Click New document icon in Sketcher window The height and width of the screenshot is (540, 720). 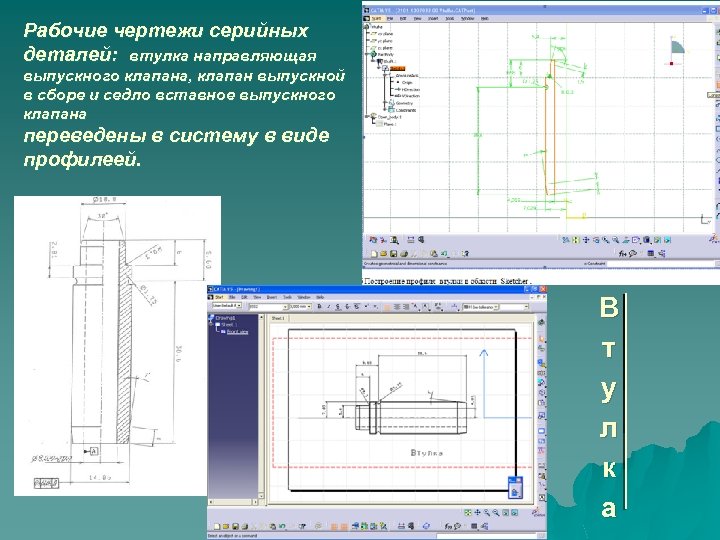(374, 253)
